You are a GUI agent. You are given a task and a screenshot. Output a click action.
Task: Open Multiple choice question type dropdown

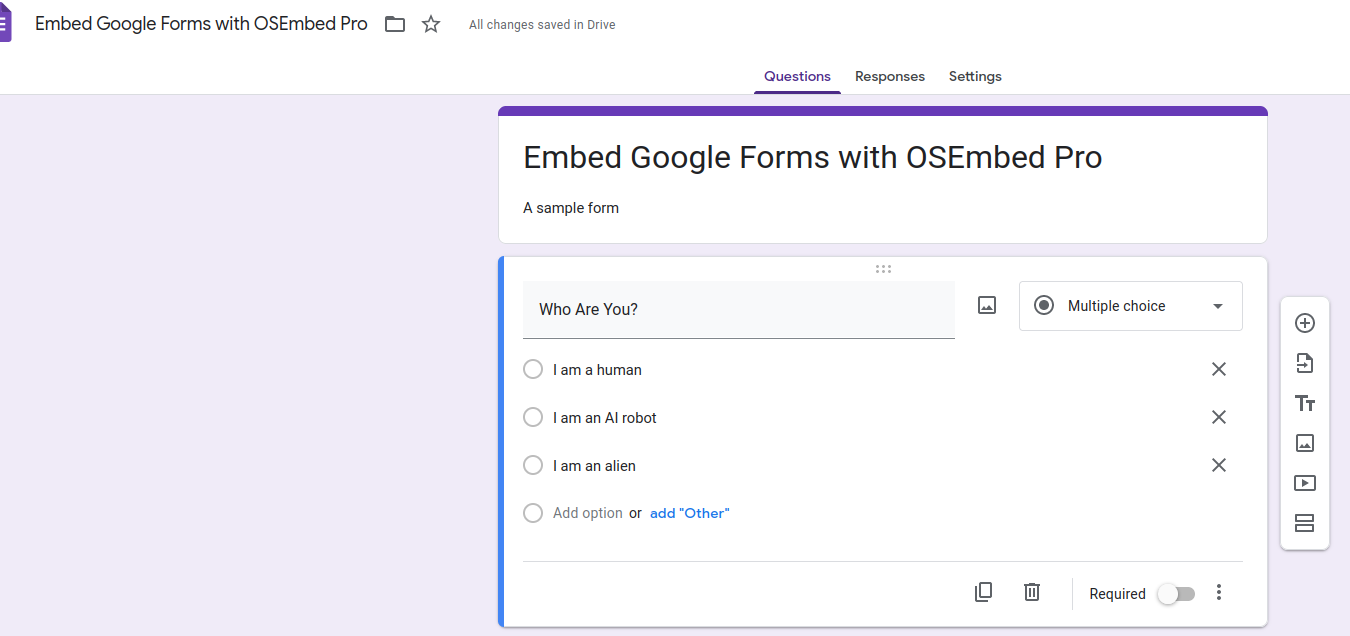click(1131, 306)
